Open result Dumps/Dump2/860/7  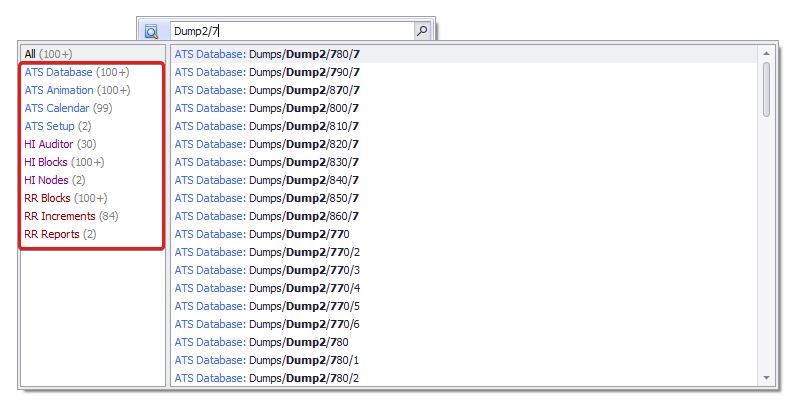coord(464,216)
